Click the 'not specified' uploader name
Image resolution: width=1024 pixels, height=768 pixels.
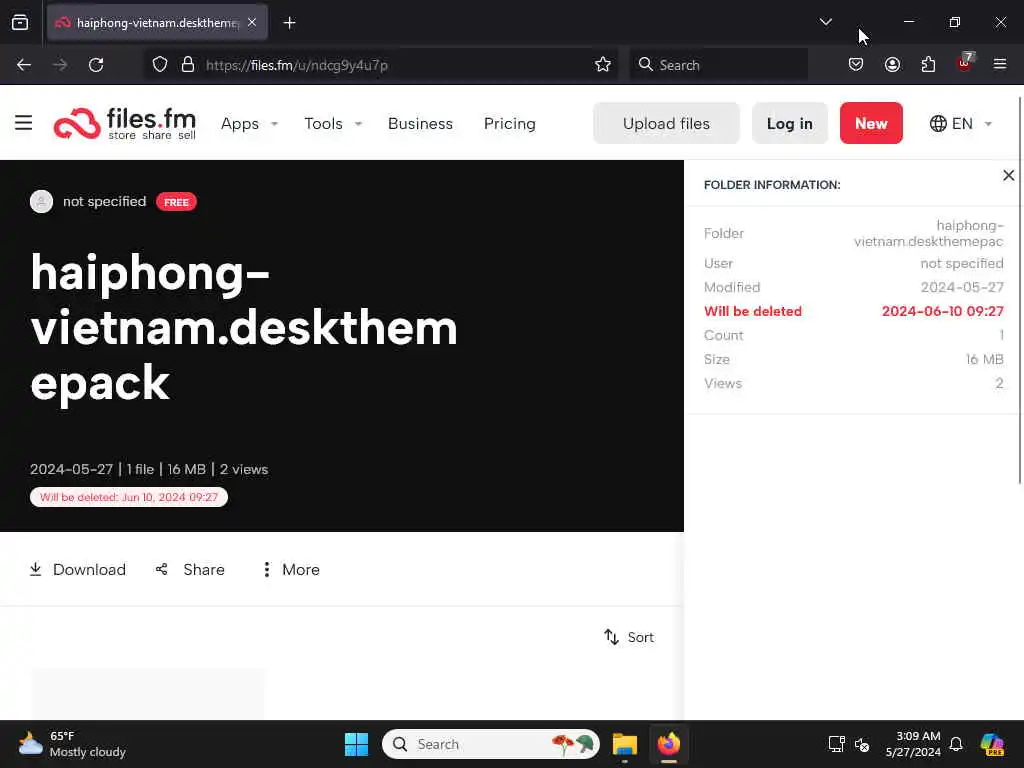coord(104,201)
